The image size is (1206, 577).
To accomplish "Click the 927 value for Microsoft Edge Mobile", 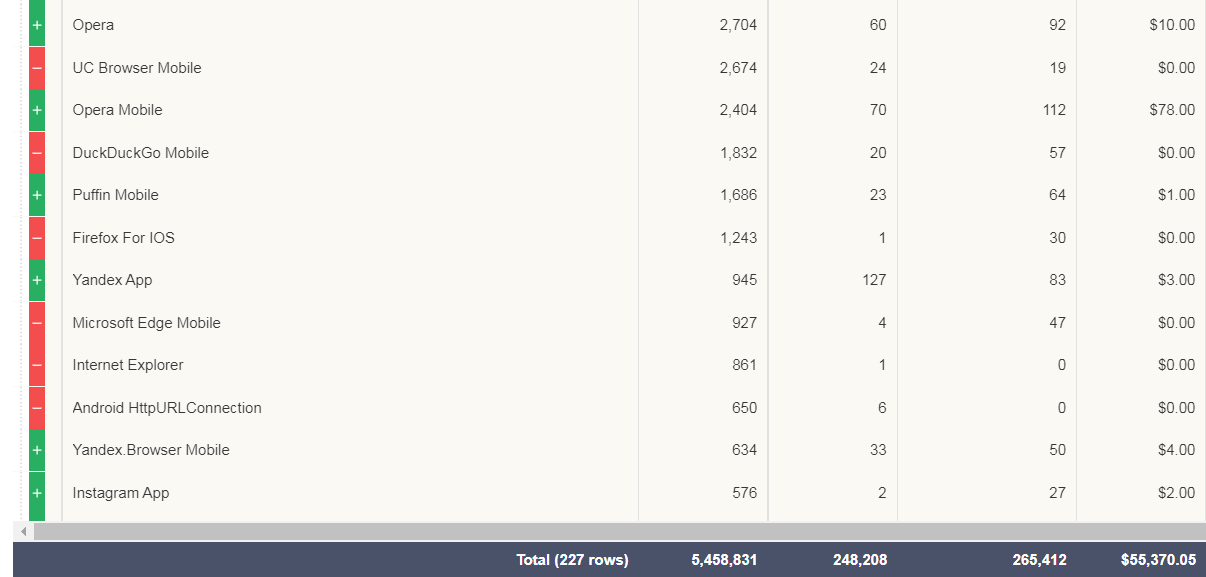I will 744,323.
